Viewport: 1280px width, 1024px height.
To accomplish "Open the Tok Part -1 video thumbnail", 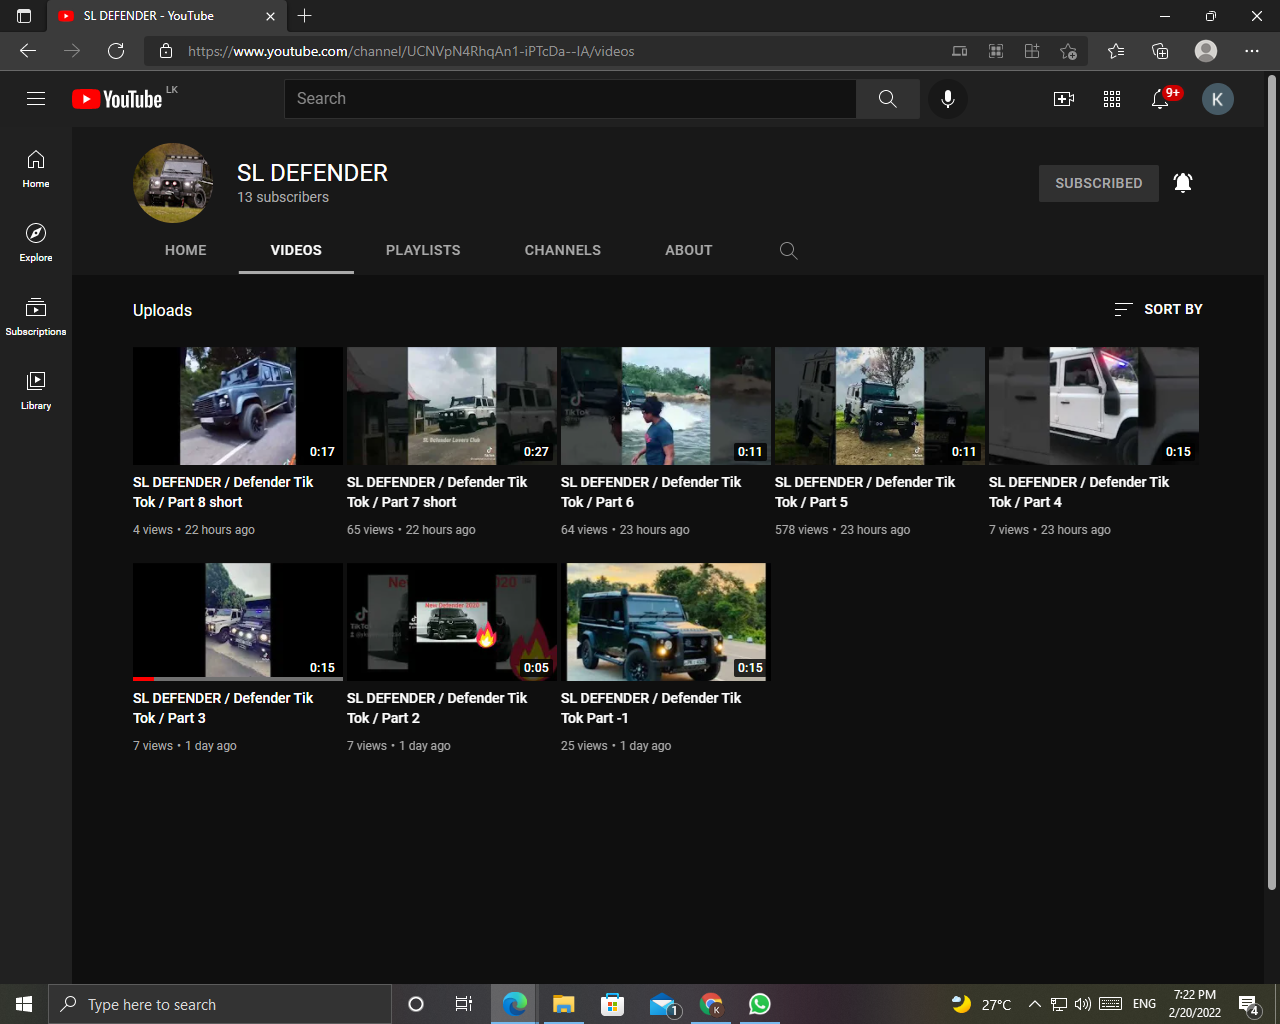I will 666,622.
